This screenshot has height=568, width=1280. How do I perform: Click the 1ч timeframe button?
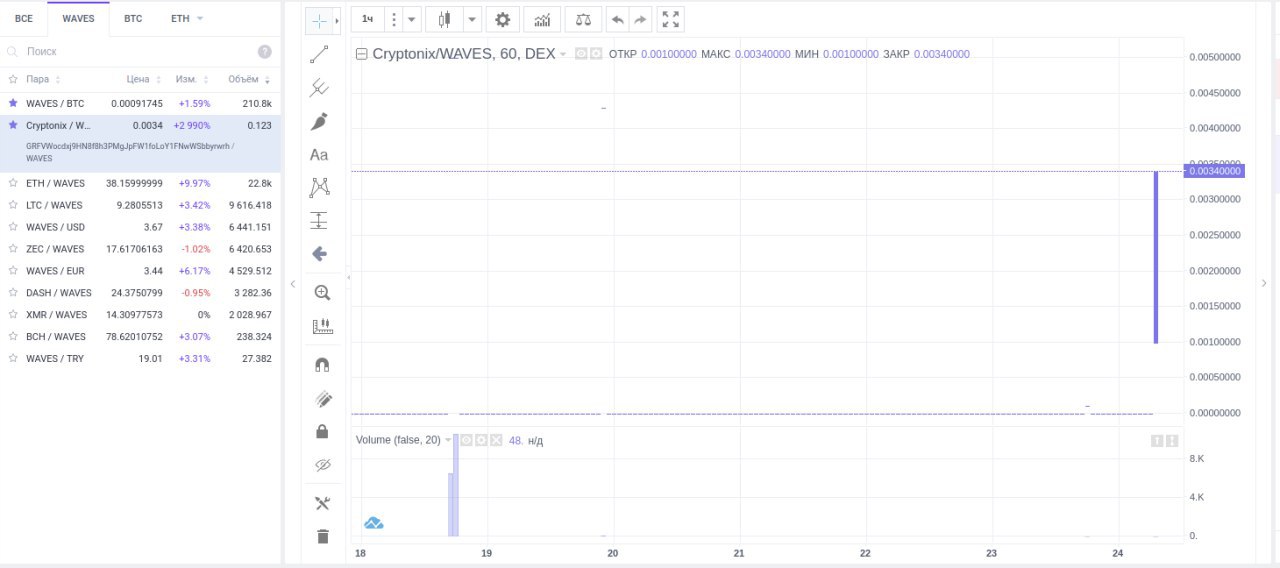368,19
